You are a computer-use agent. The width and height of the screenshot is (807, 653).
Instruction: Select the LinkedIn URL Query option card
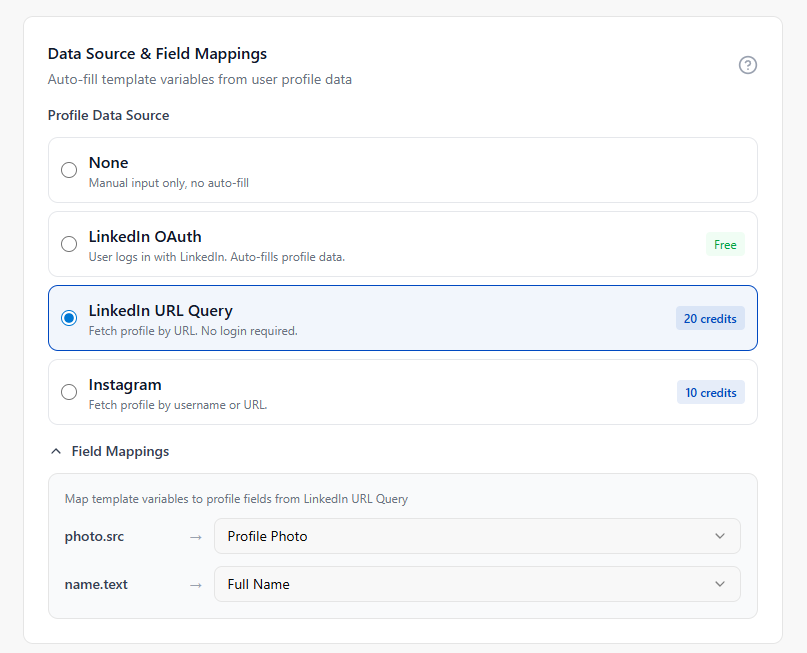[x=402, y=318]
